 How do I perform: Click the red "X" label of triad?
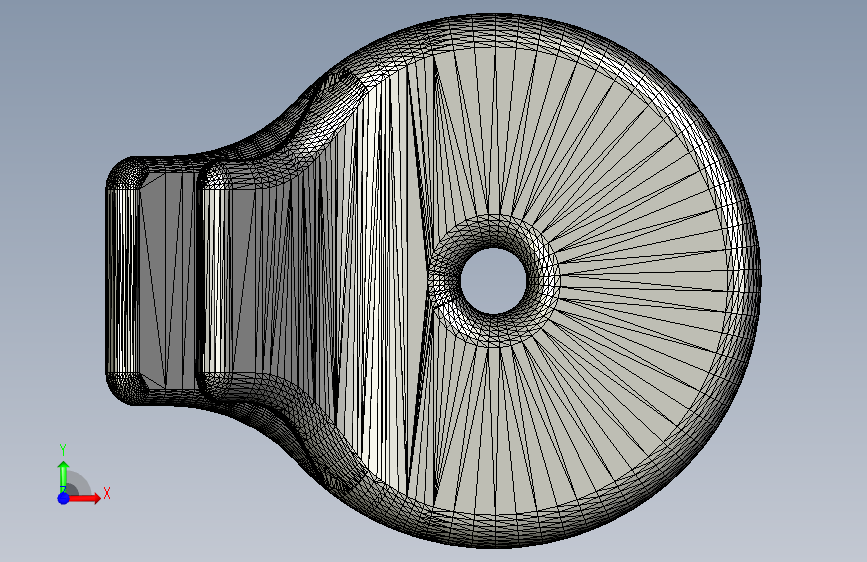click(x=107, y=493)
